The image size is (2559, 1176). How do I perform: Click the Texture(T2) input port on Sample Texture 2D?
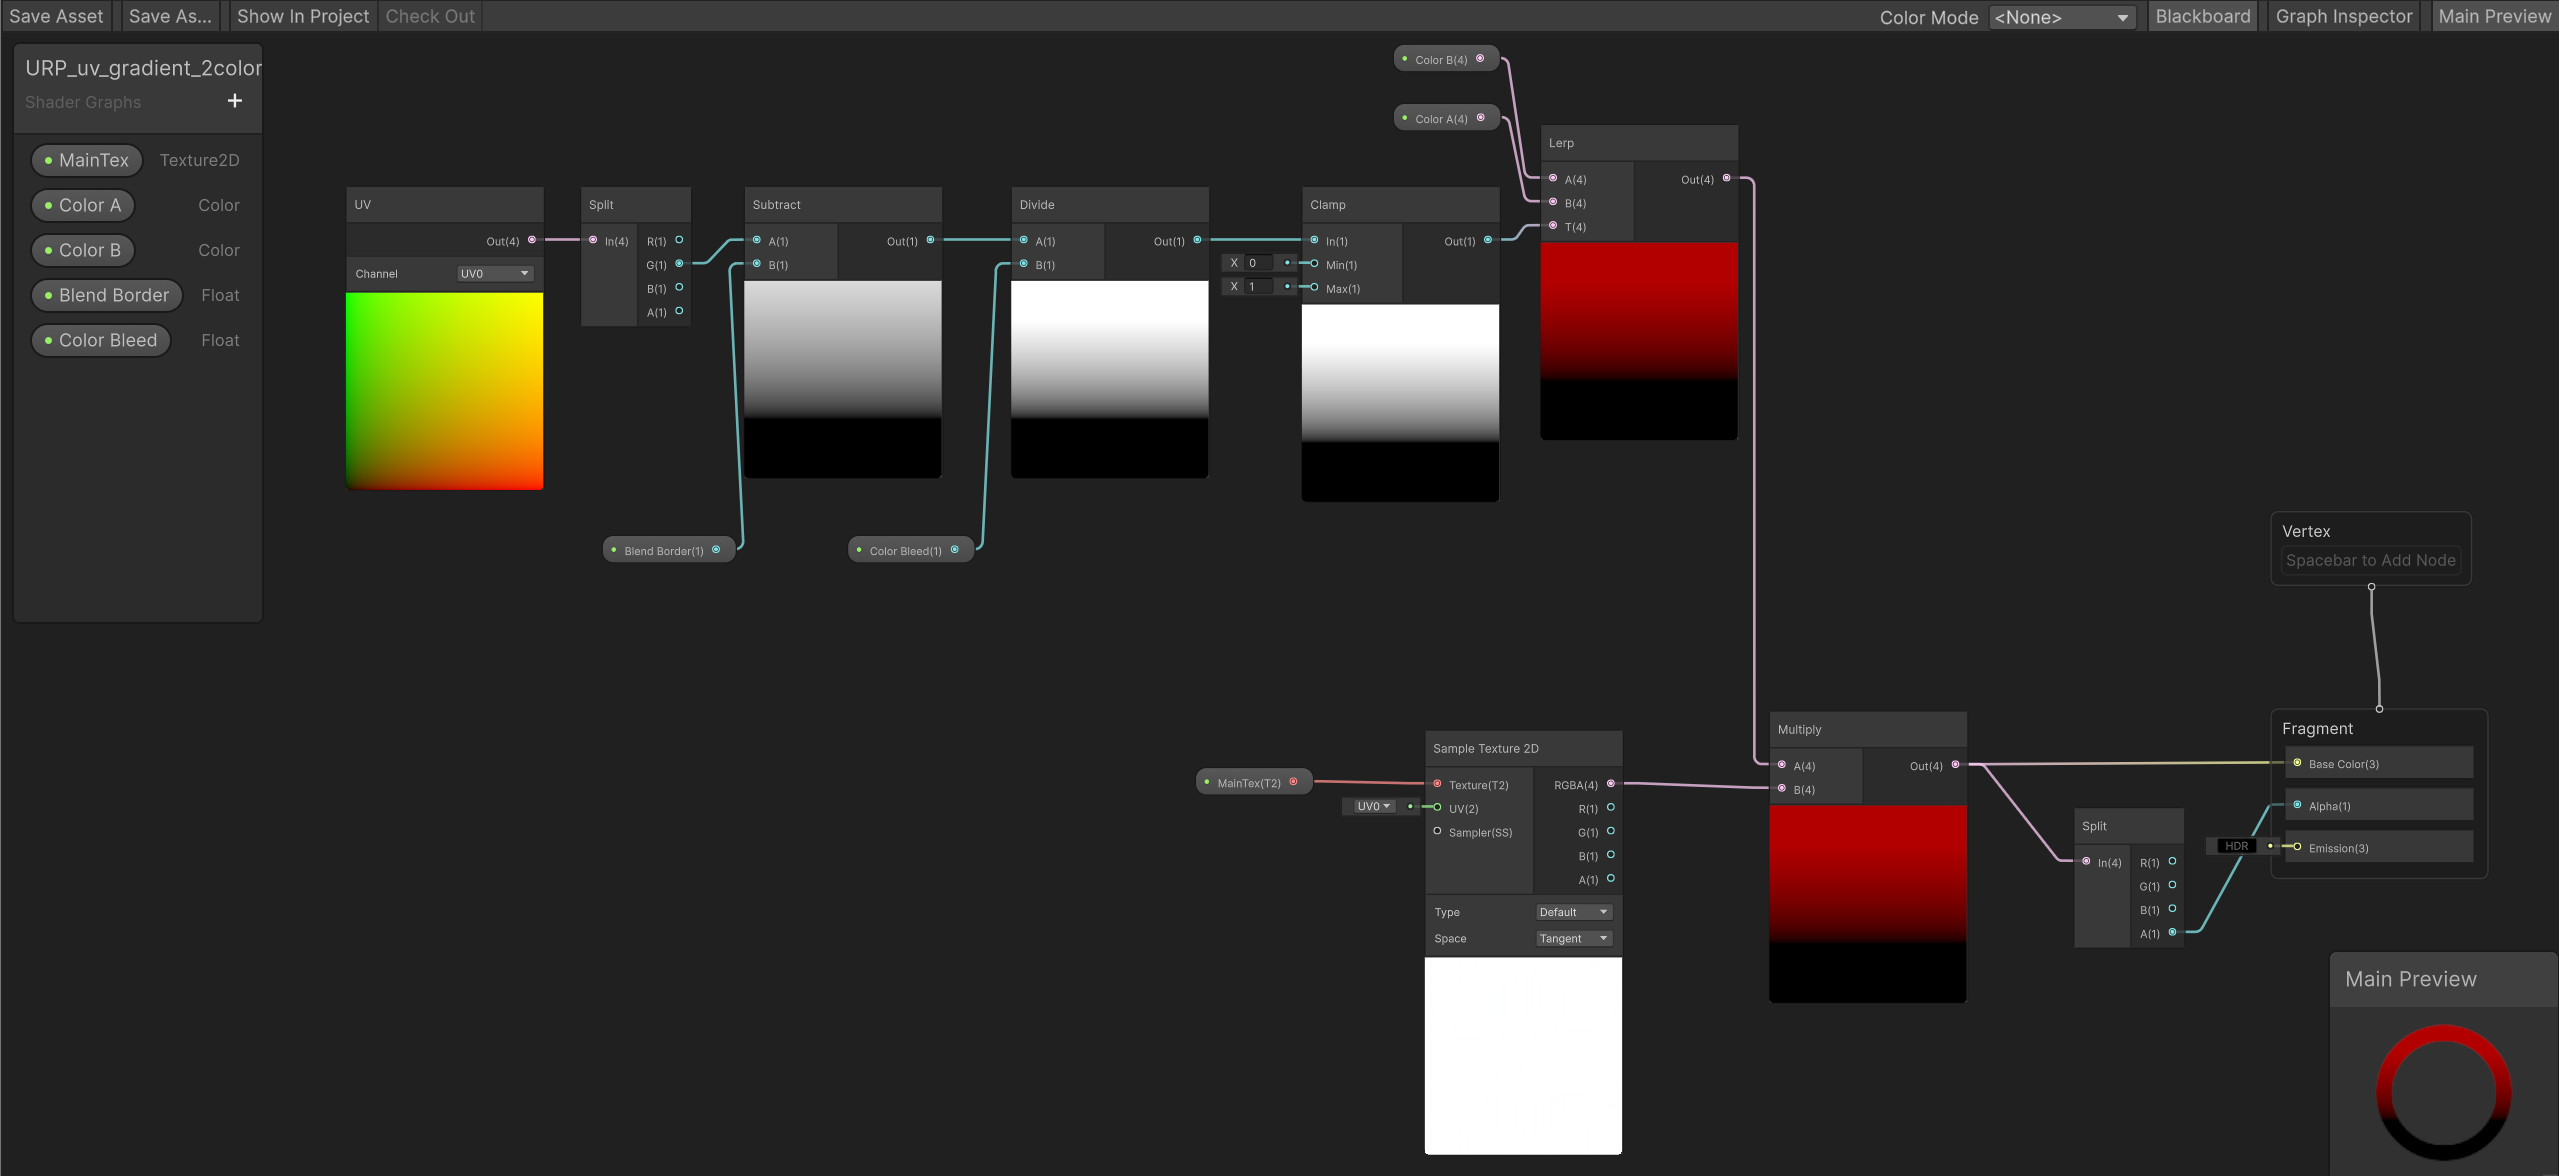[x=1437, y=785]
